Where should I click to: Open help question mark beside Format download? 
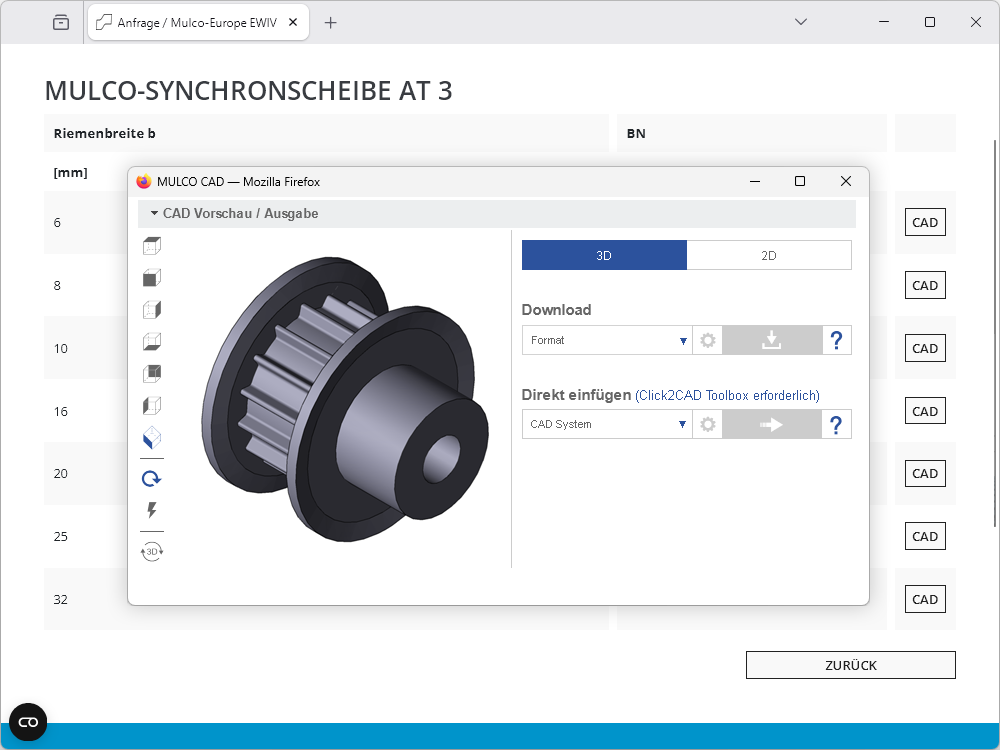(836, 341)
